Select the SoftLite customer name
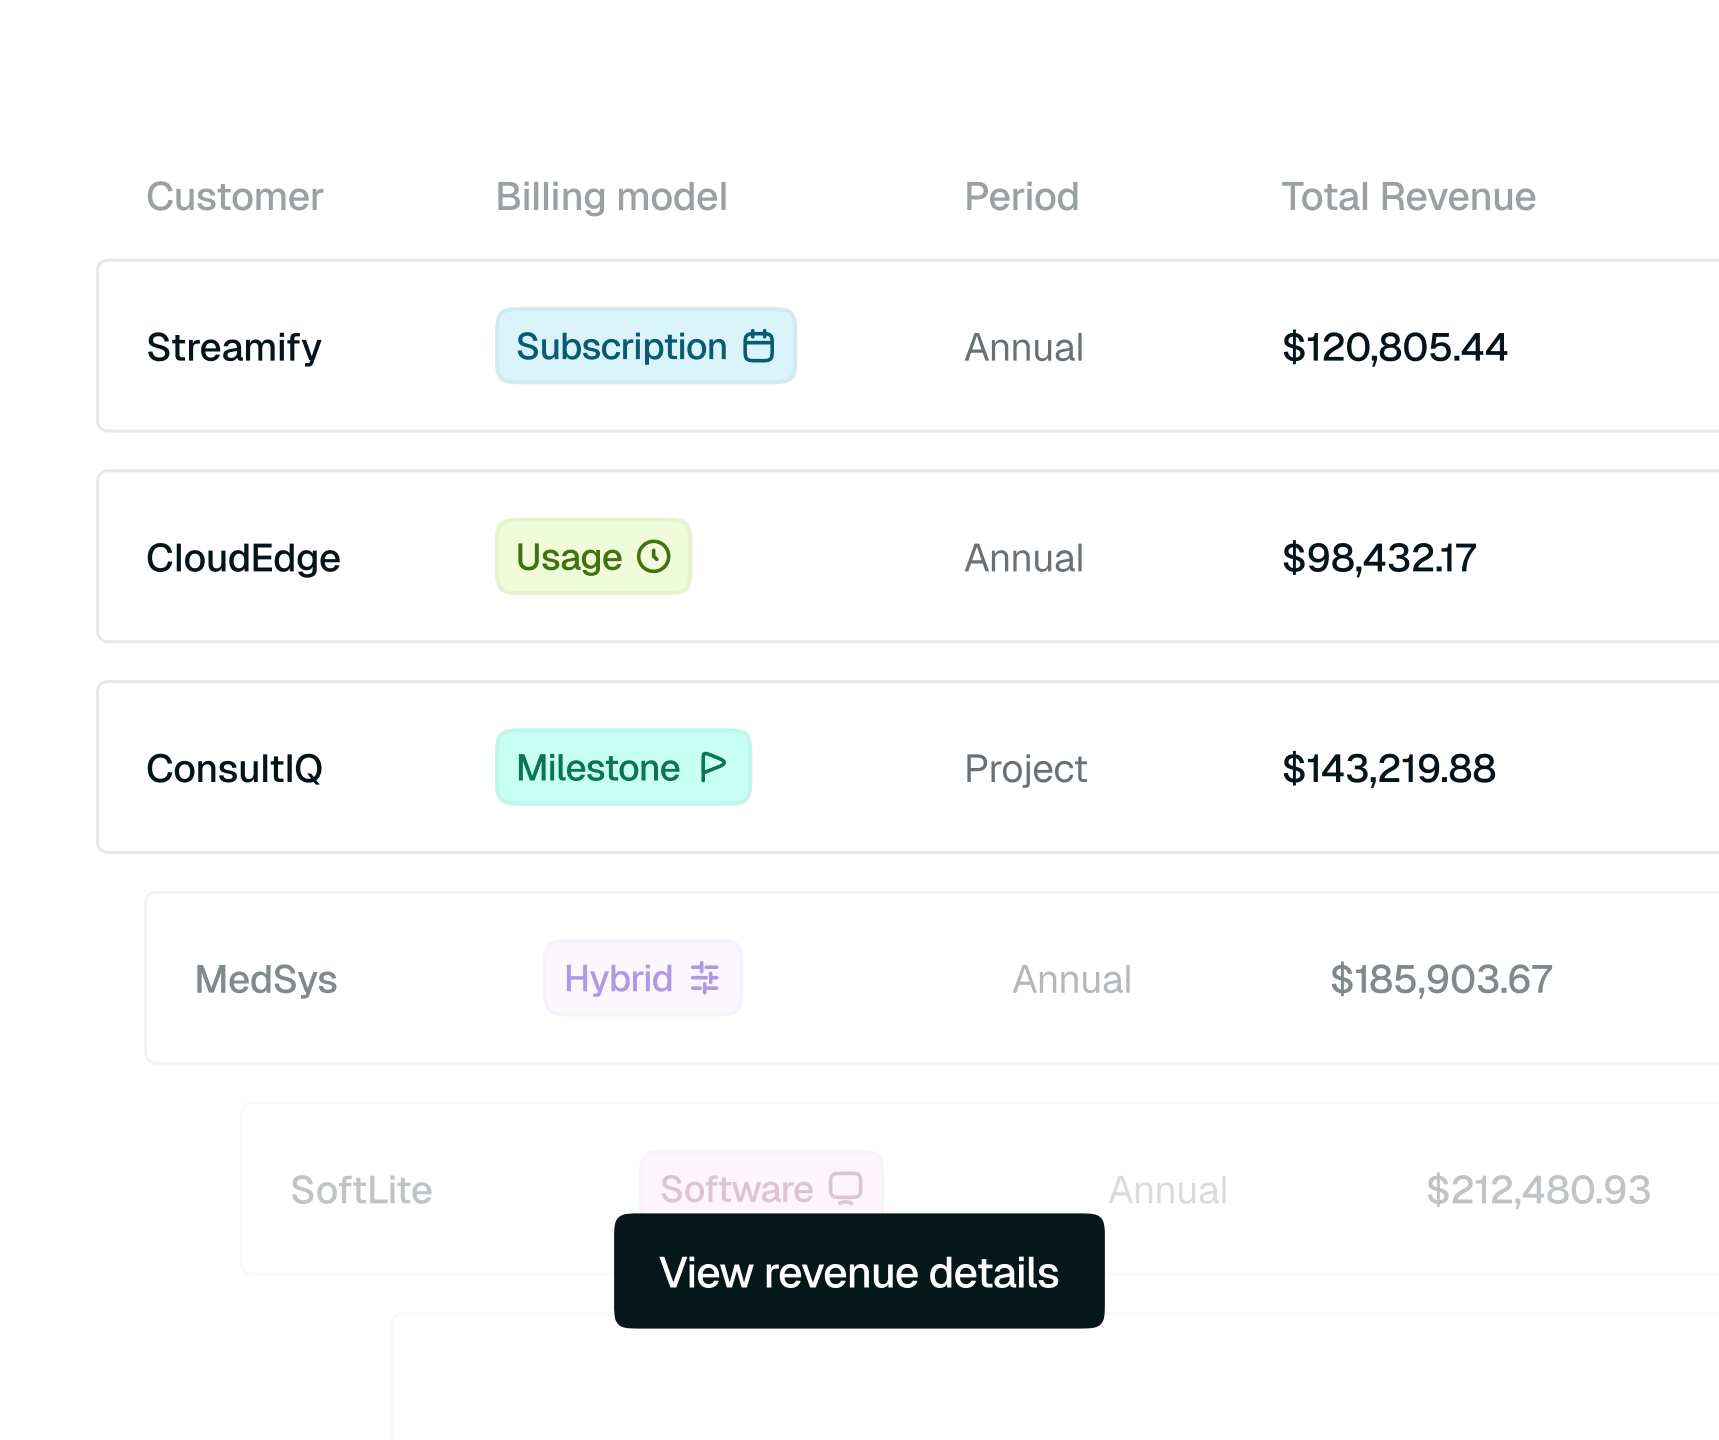 (361, 1190)
